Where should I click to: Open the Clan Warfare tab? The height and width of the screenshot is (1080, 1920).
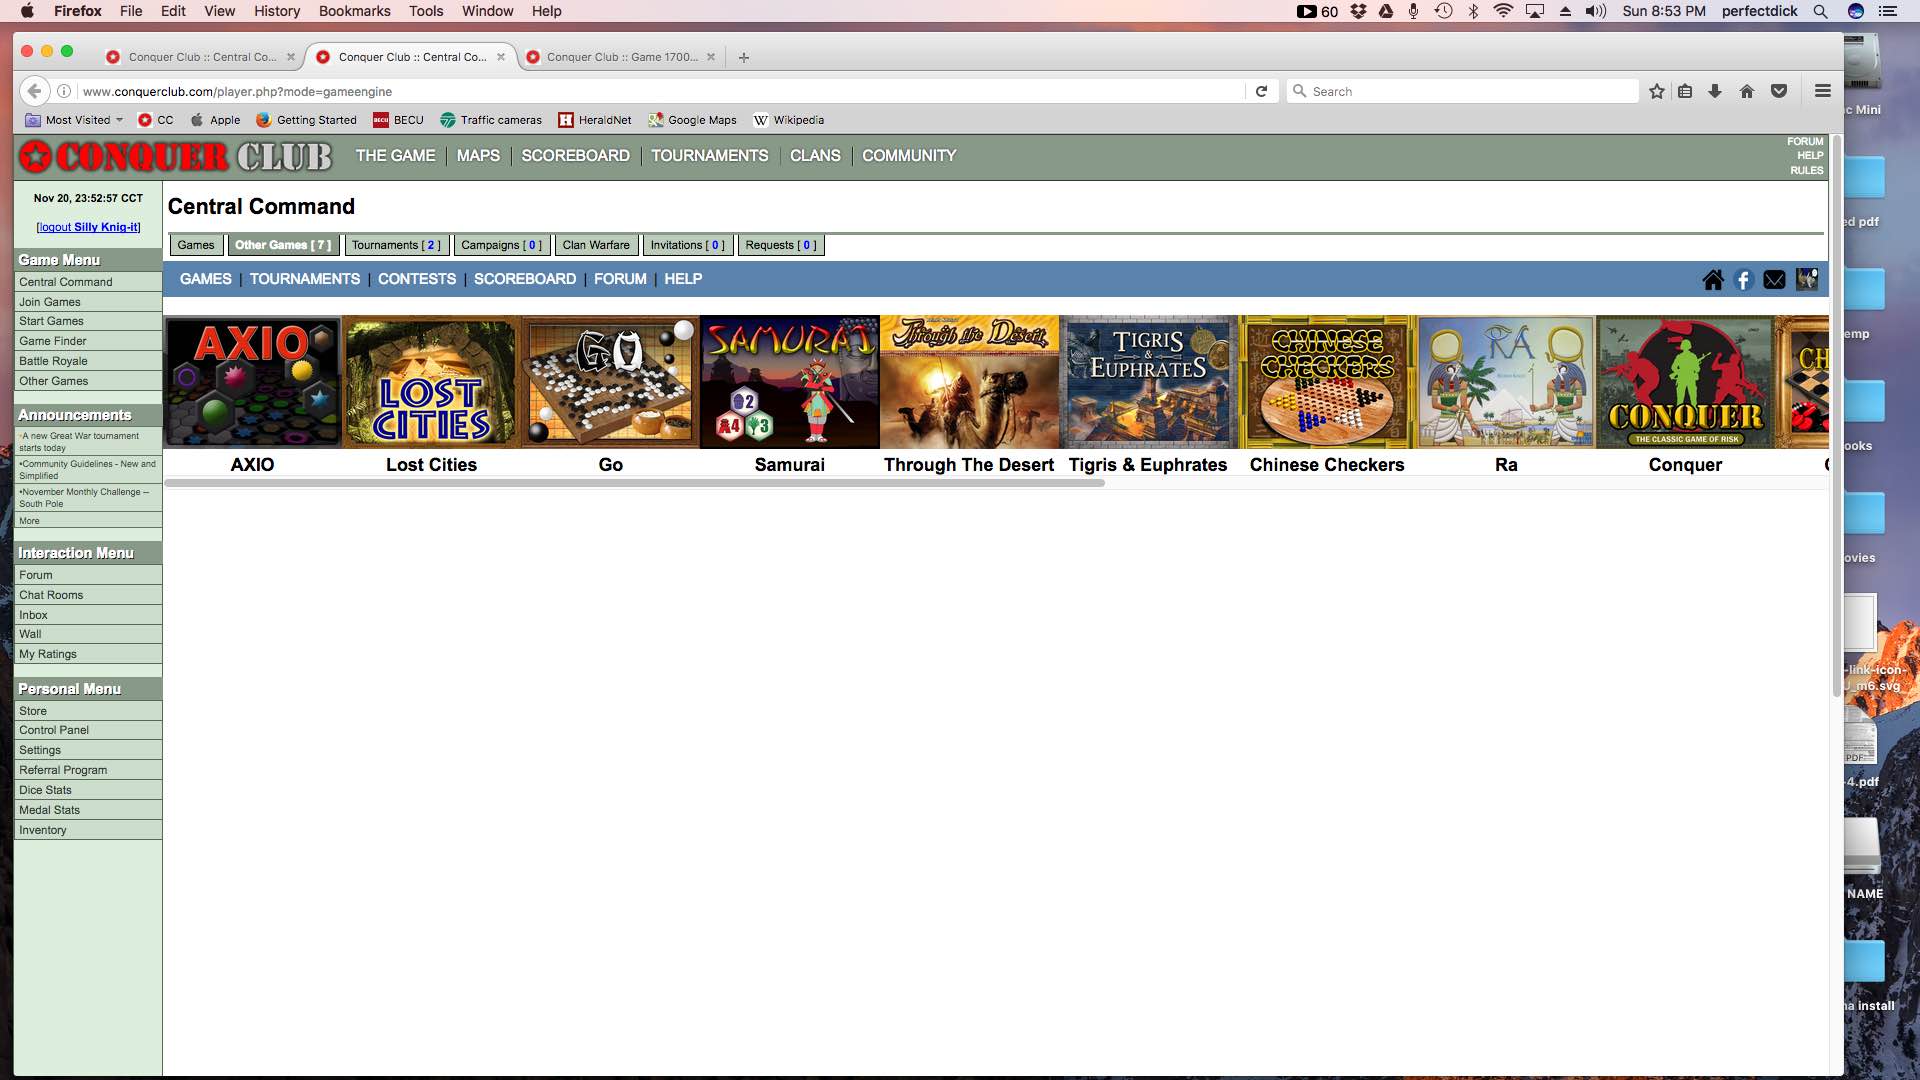click(596, 245)
